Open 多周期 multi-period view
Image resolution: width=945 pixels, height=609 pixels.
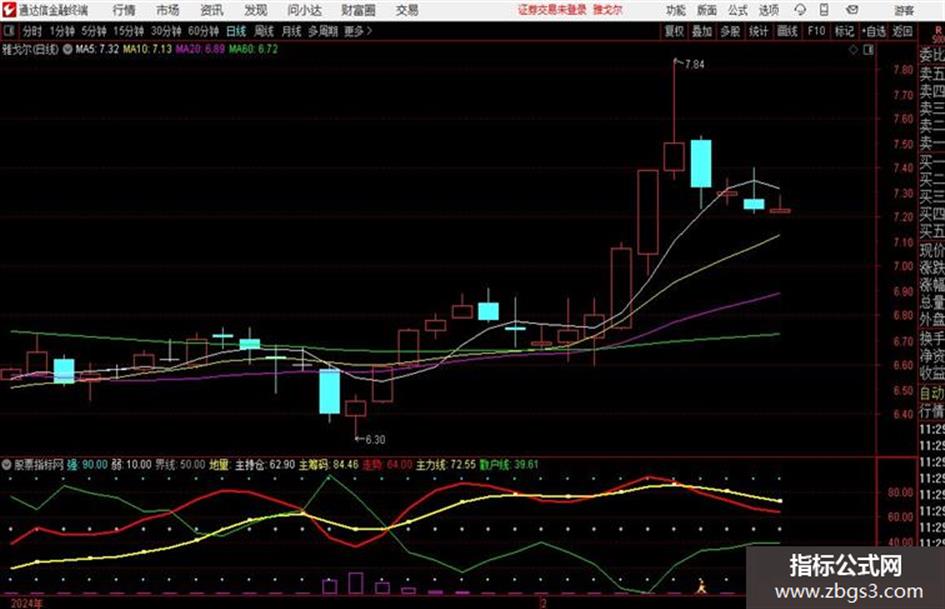pyautogui.click(x=323, y=31)
